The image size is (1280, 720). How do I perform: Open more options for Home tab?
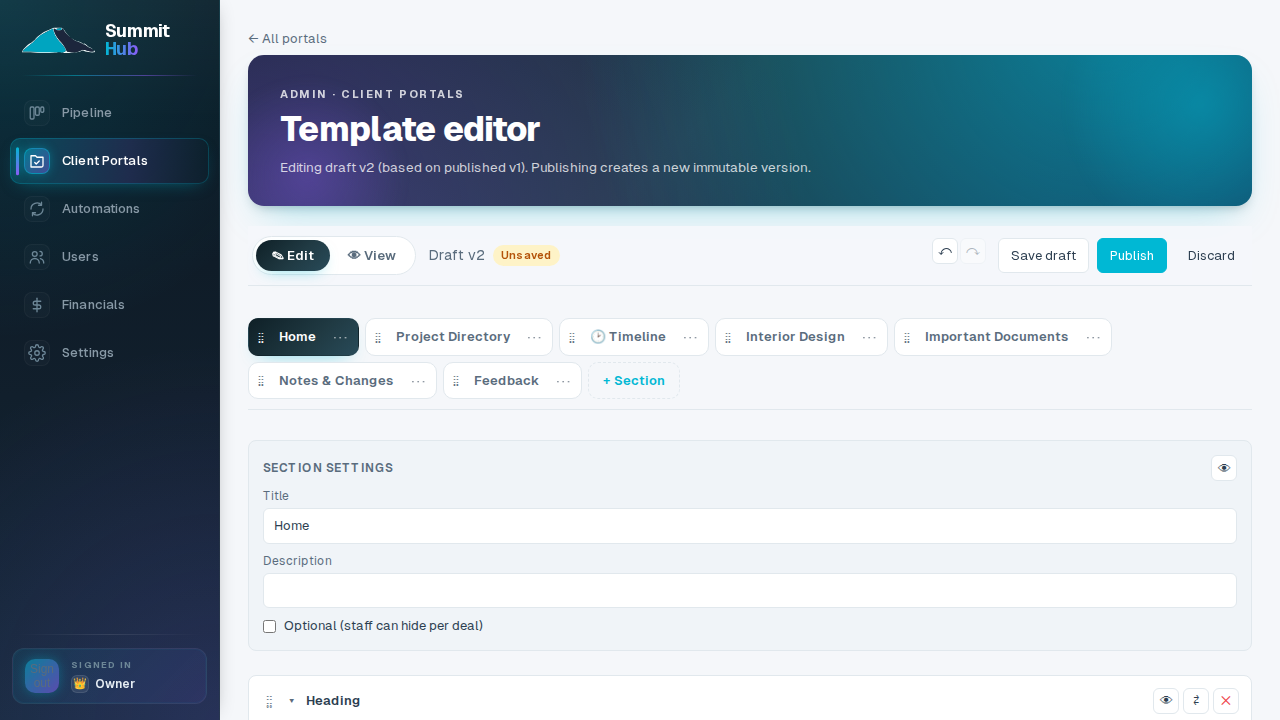(341, 338)
